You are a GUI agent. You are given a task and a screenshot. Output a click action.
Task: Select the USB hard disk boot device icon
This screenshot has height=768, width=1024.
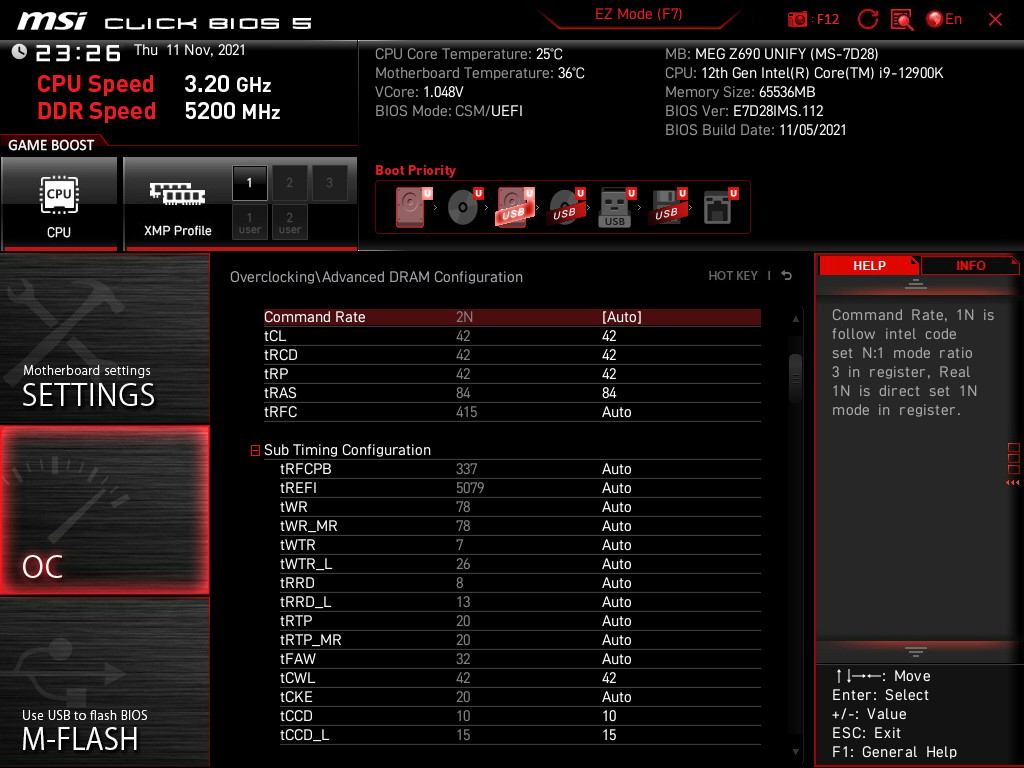coord(515,207)
